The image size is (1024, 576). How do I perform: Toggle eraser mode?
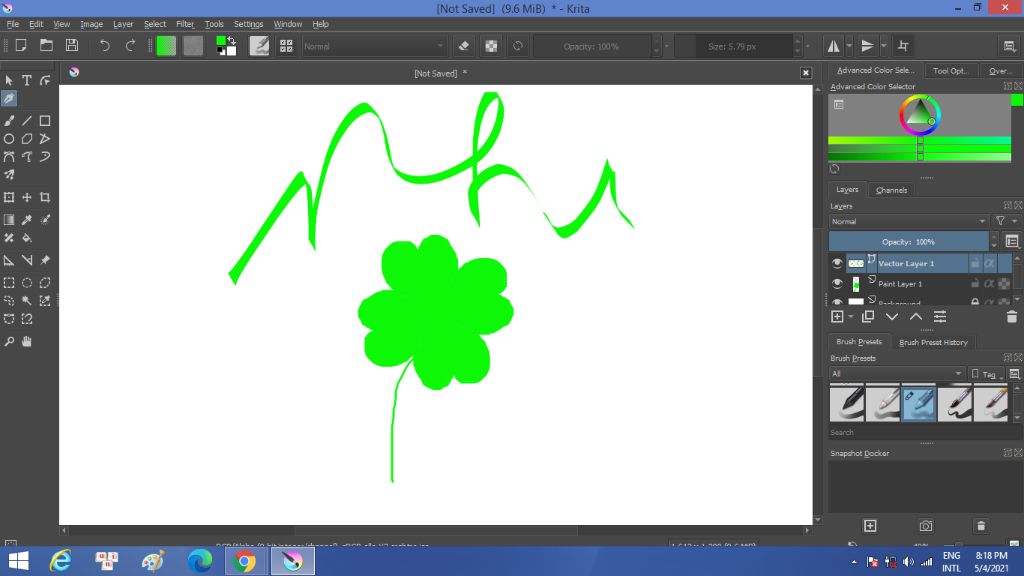[464, 46]
